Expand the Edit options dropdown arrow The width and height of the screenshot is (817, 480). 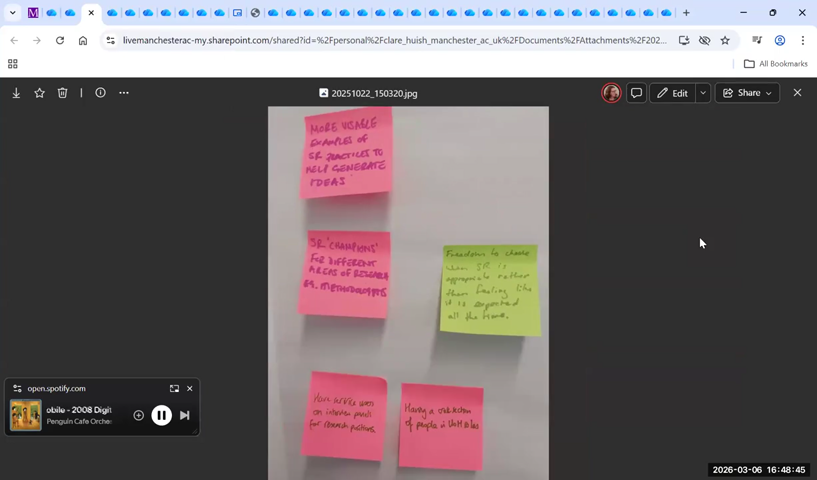[703, 93]
